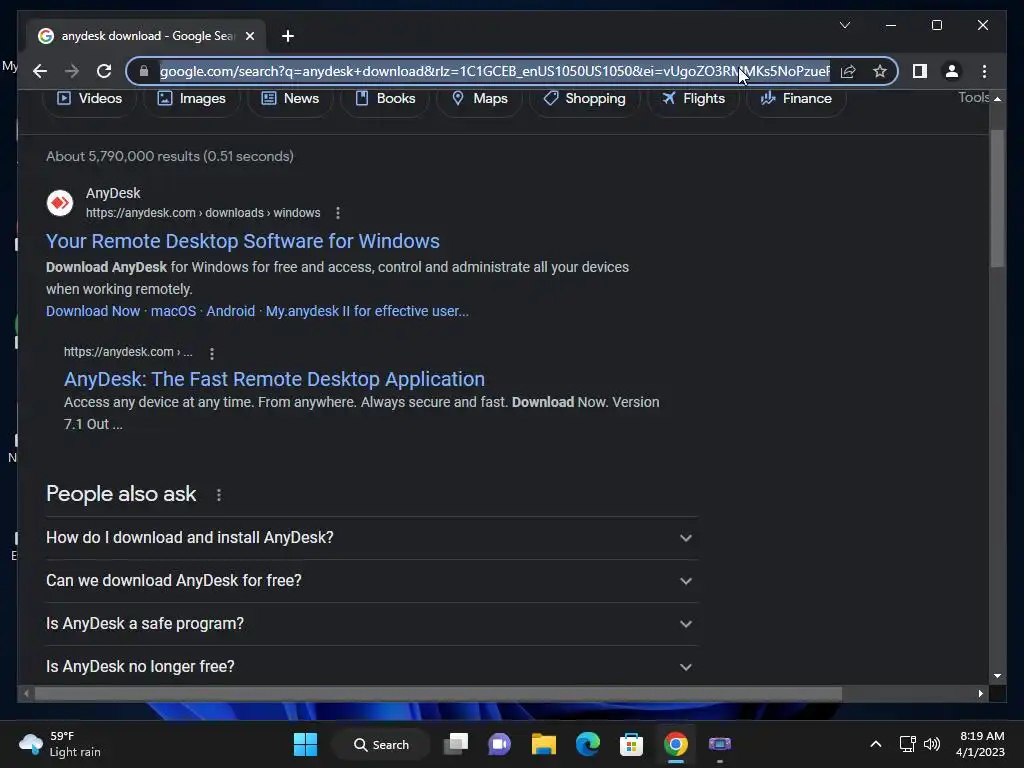Open Microsoft Store from the taskbar
The height and width of the screenshot is (768, 1024).
[632, 744]
